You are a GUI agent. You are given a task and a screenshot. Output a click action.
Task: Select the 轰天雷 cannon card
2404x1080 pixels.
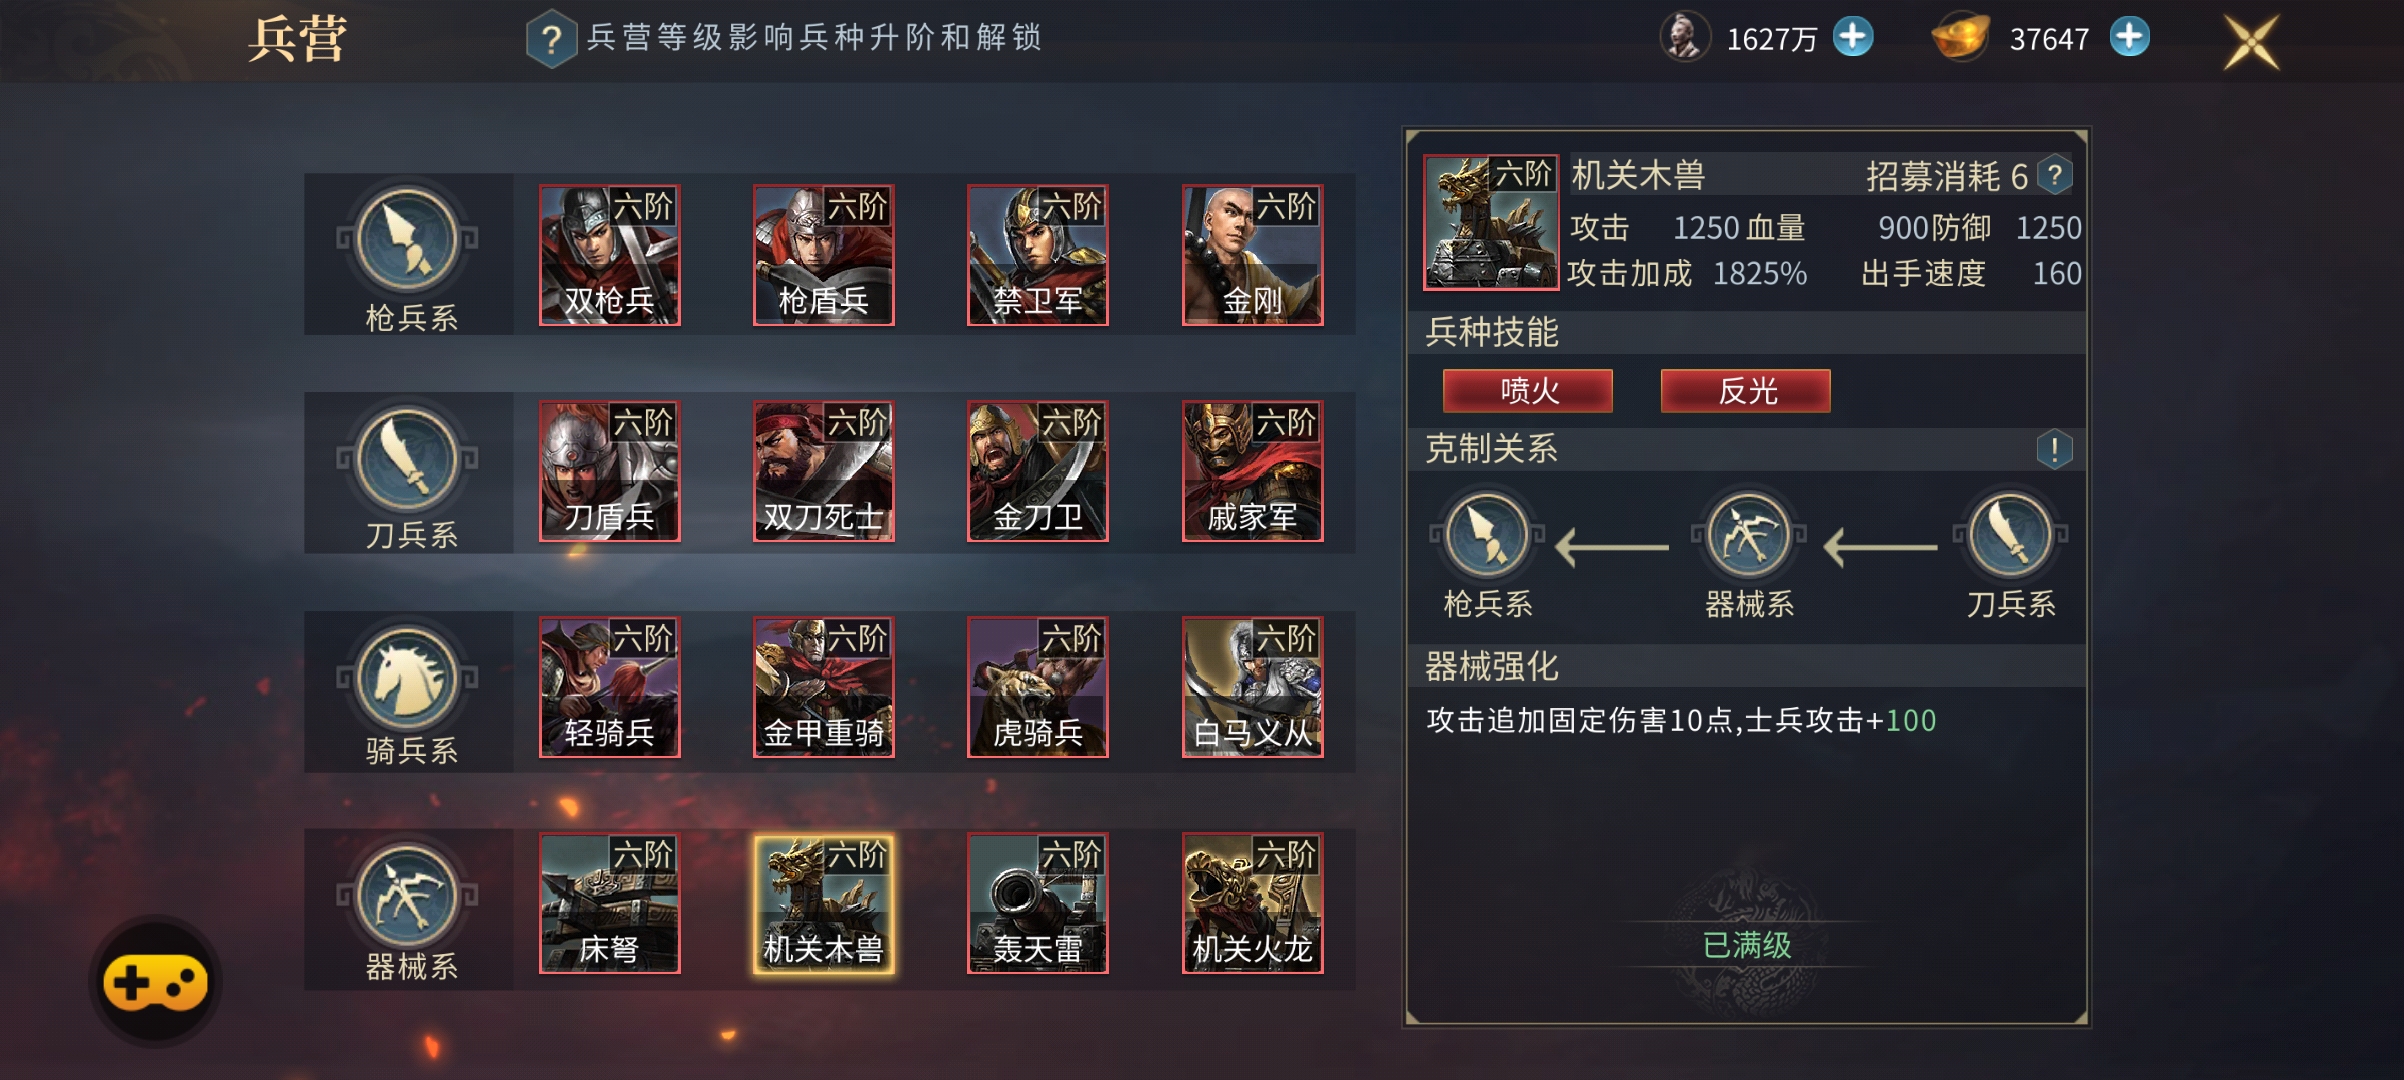1038,903
